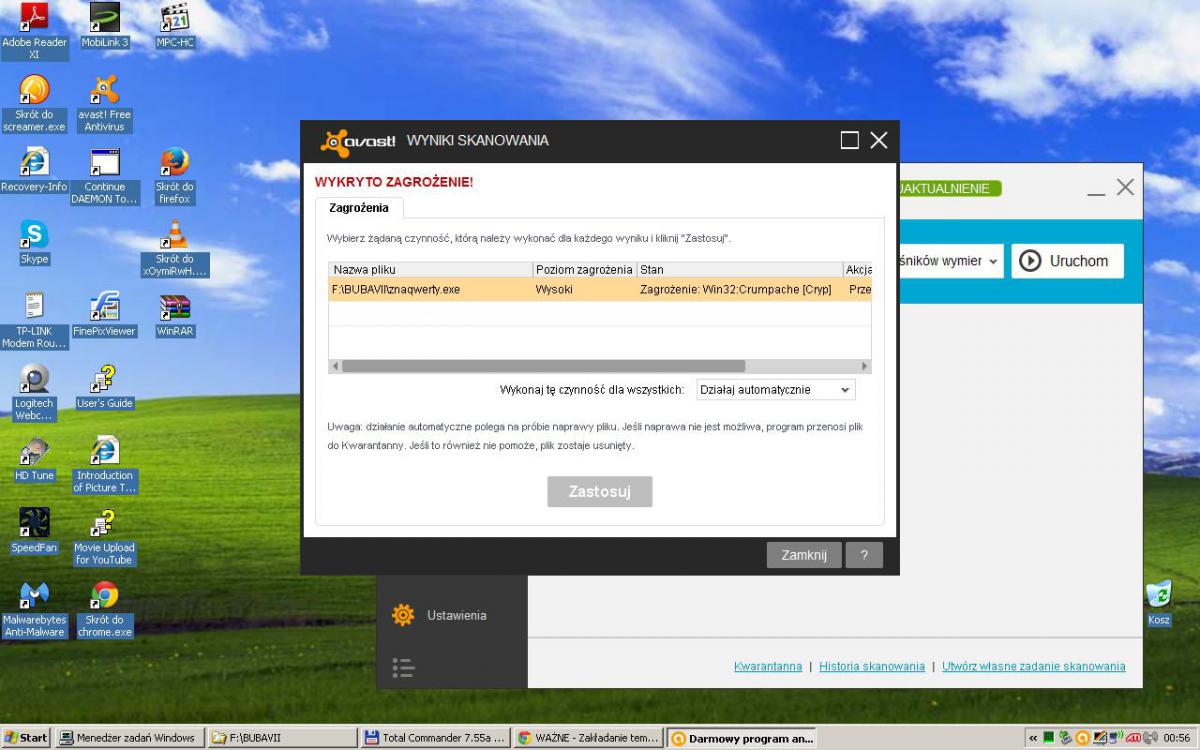Image resolution: width=1200 pixels, height=750 pixels.
Task: Click the Win32:Crumpache [Cryp] threat cell
Action: [735, 290]
